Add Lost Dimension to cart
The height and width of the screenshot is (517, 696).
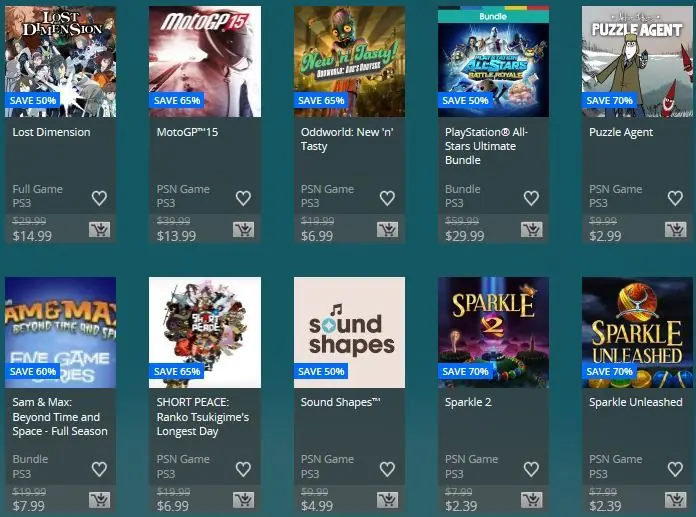[99, 229]
